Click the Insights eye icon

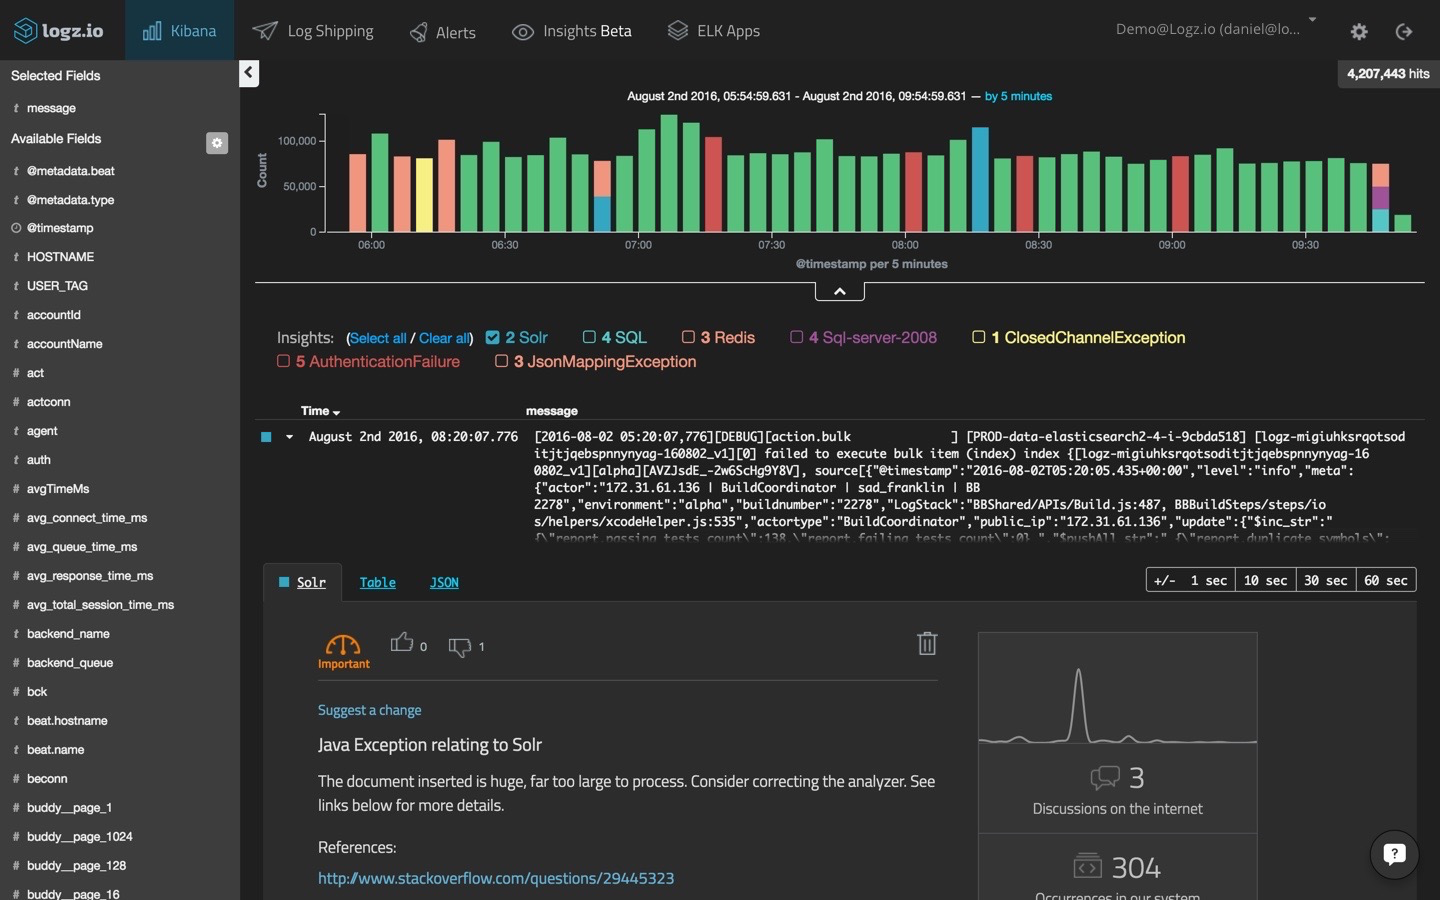[x=523, y=32]
